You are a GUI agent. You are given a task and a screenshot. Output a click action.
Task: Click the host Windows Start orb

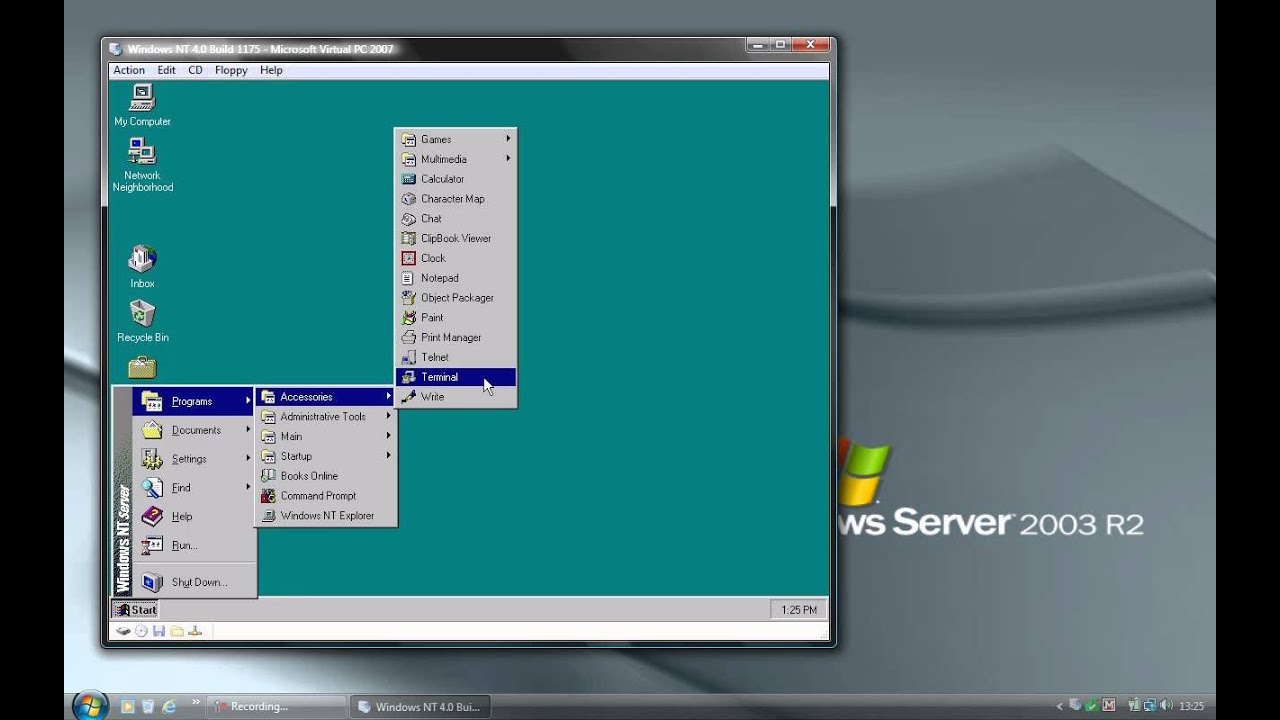(91, 705)
